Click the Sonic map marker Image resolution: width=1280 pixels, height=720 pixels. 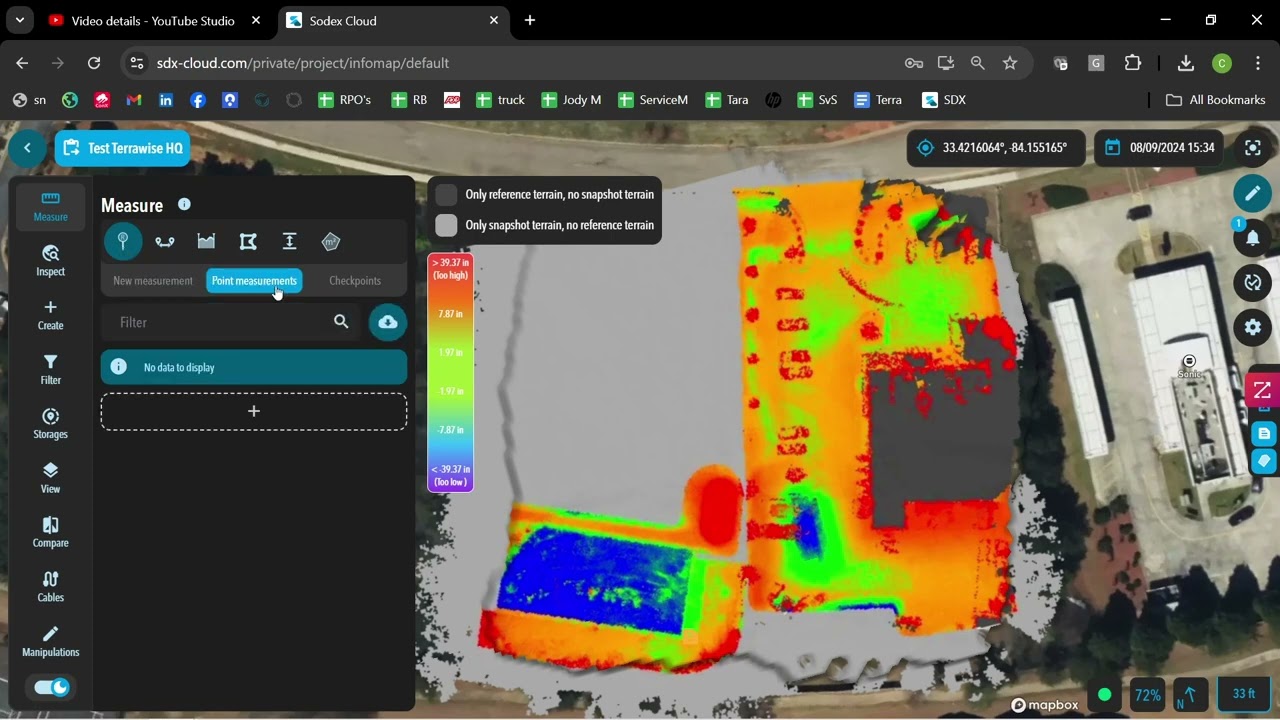coord(1189,362)
